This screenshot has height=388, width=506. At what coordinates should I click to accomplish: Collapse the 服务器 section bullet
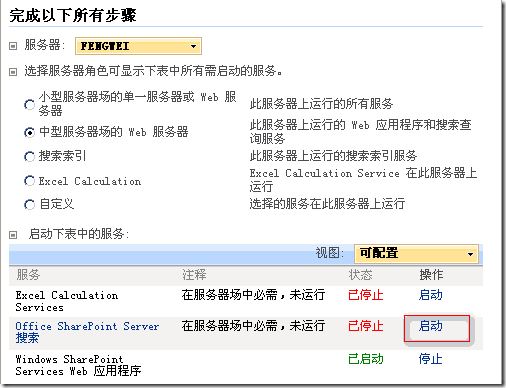point(13,46)
